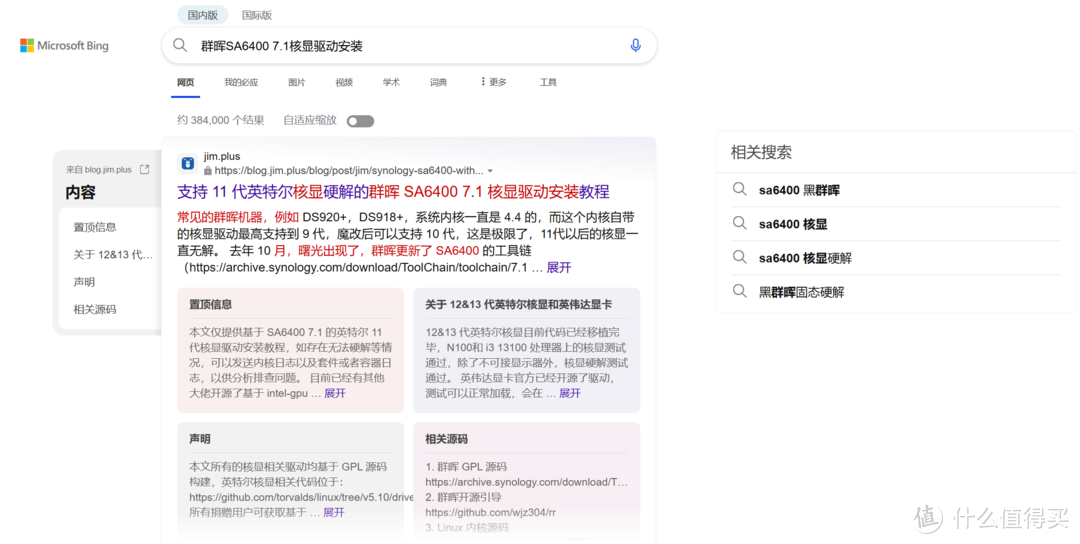Expand the 关于 12&13 代英特尔核显 card text
Viewport: 1080px width, 544px height.
tap(570, 393)
